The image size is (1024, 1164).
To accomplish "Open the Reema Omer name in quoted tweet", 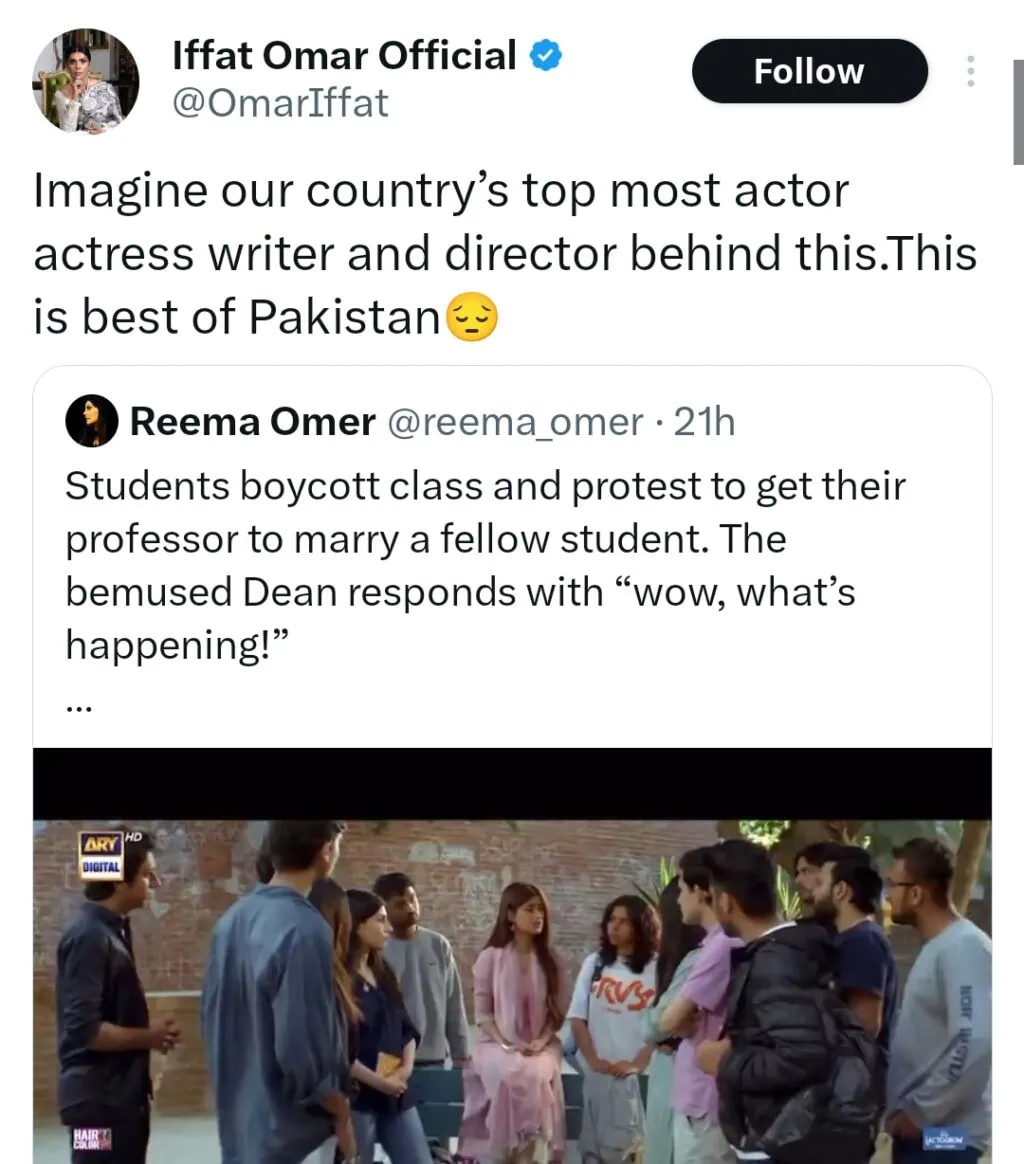I will click(252, 423).
